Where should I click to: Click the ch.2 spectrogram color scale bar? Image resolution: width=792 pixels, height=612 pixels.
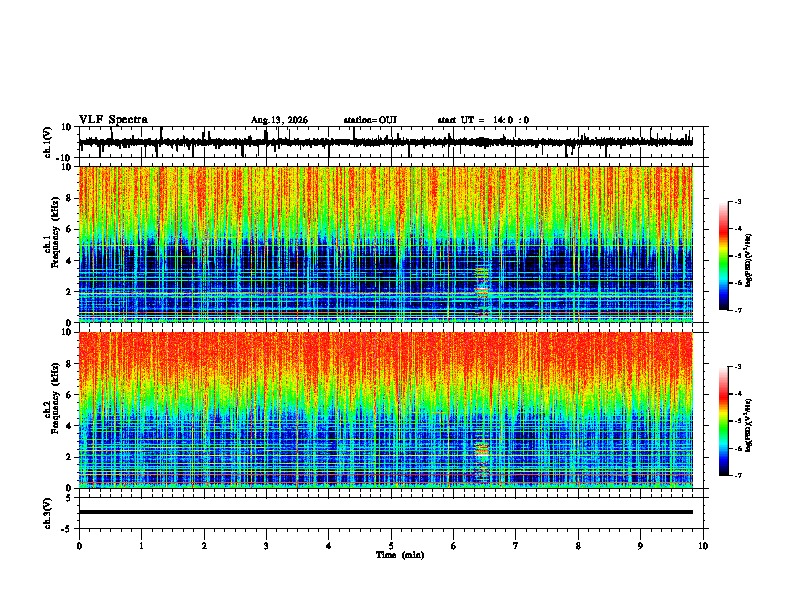723,421
